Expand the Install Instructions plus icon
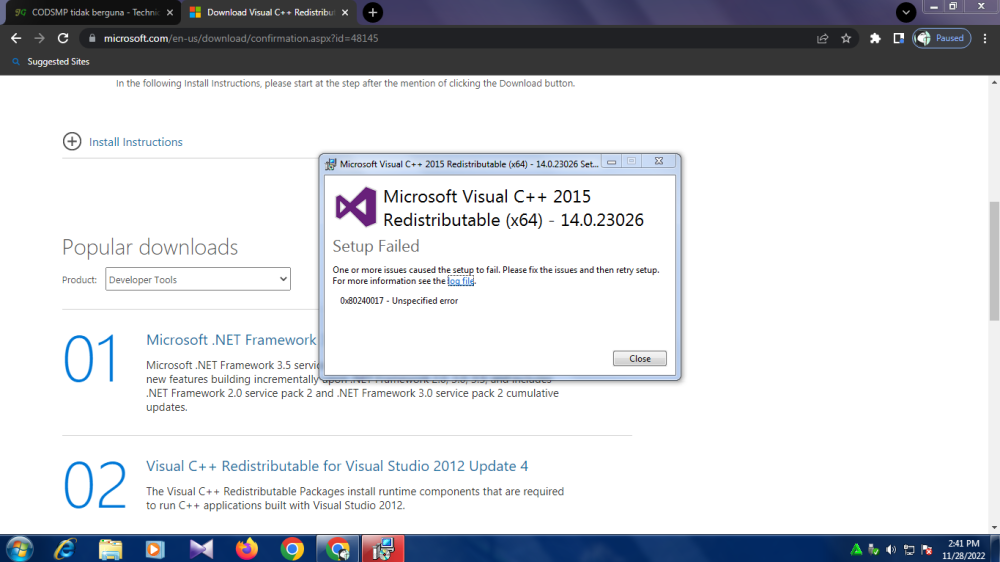 click(x=72, y=142)
